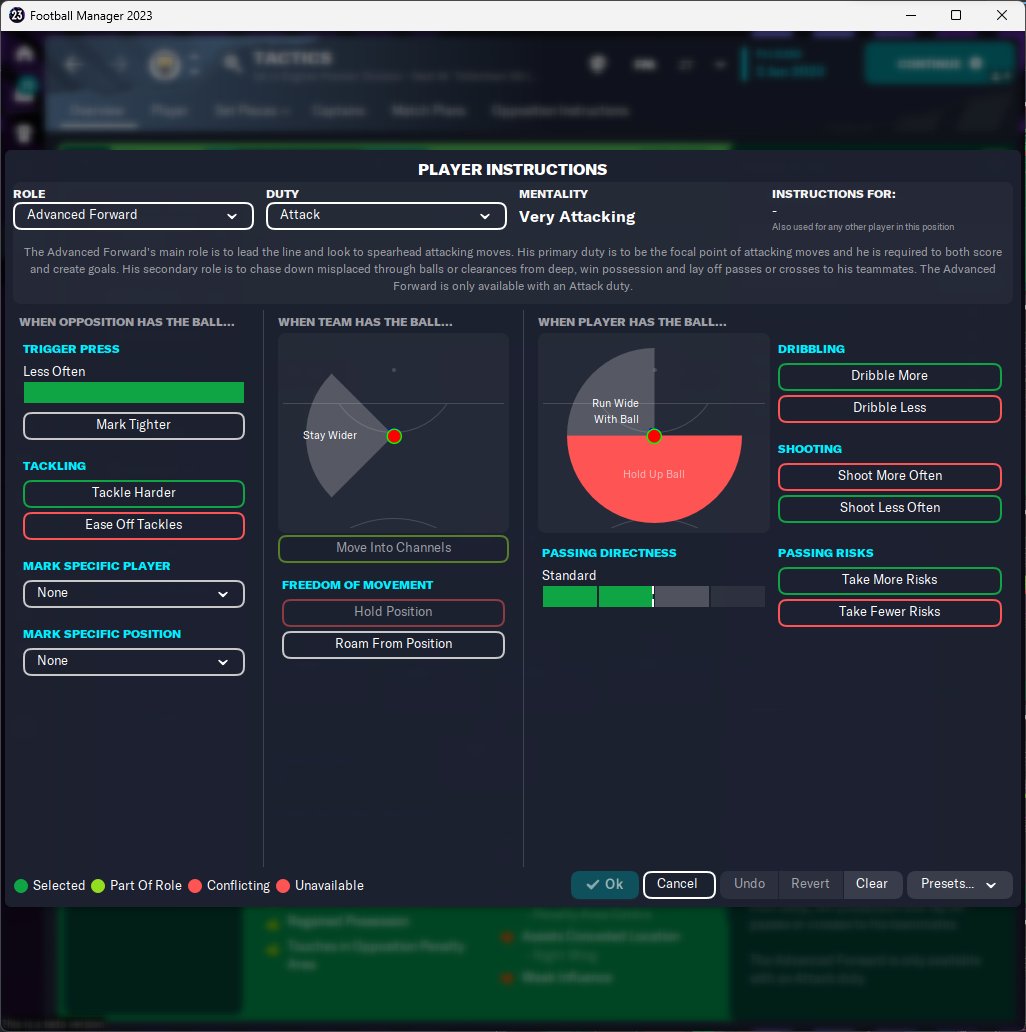Open the home icon in left sidebar

[24, 53]
